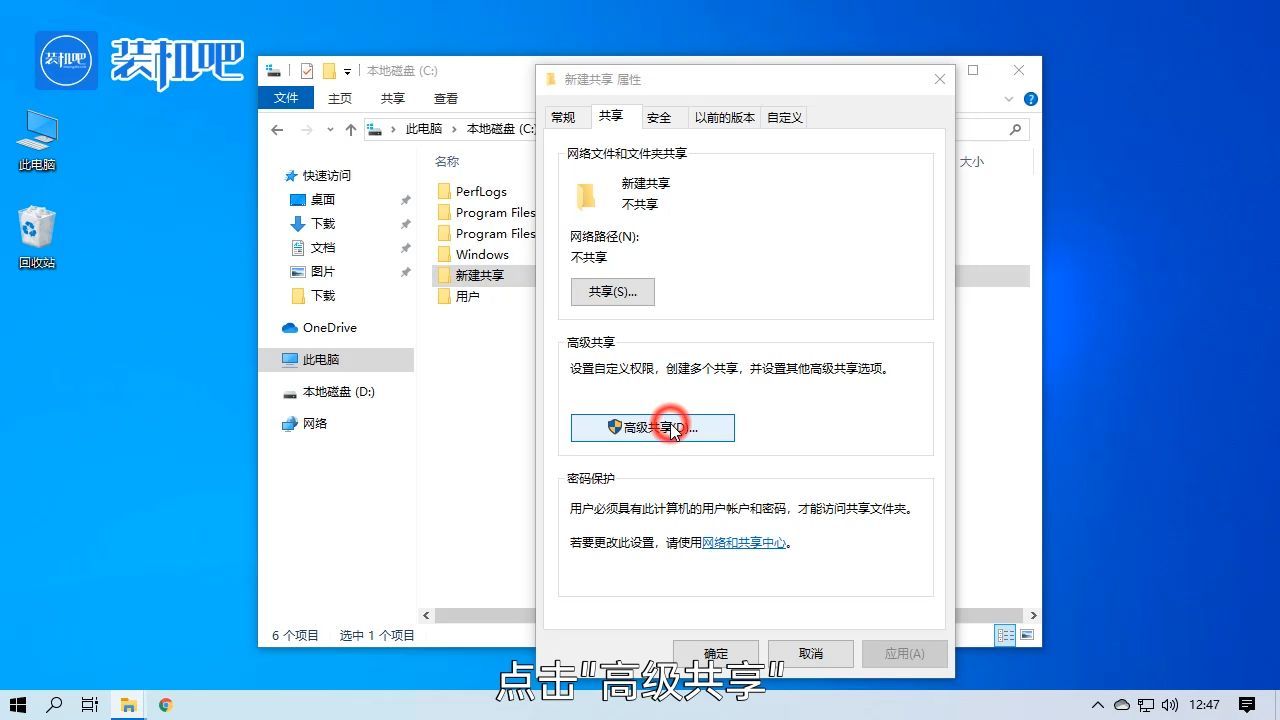Click the 高级共享 button

(x=652, y=427)
